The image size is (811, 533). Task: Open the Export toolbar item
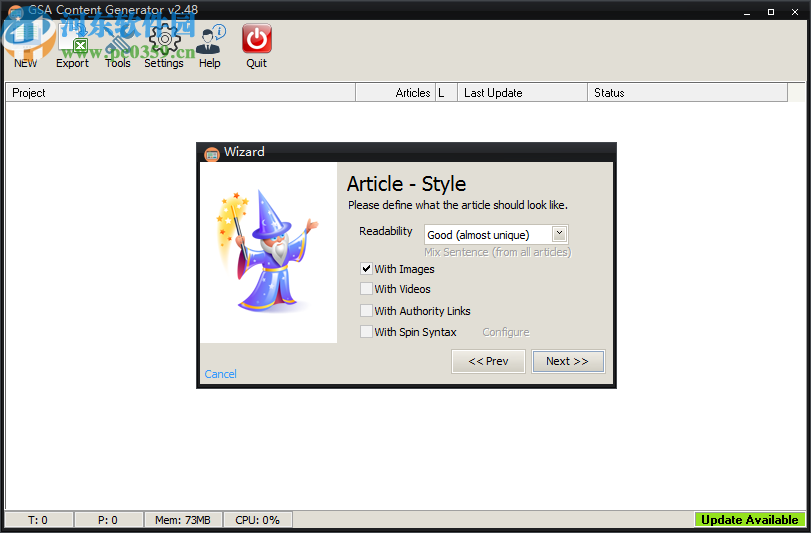[72, 44]
